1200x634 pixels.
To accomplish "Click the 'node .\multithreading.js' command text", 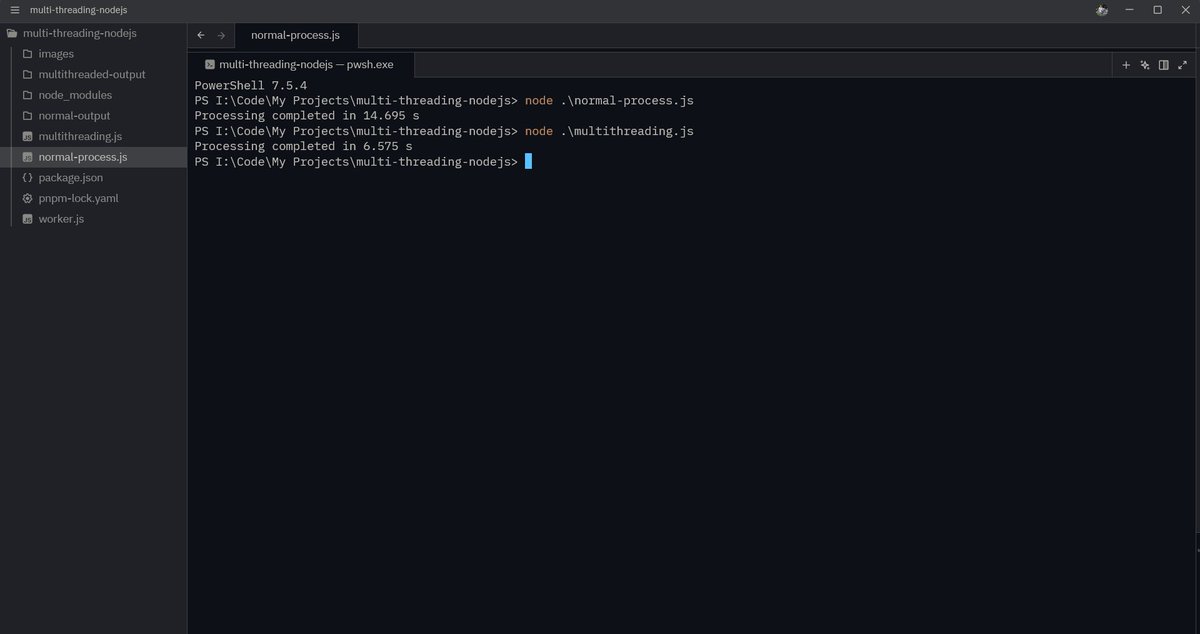I will tap(609, 131).
